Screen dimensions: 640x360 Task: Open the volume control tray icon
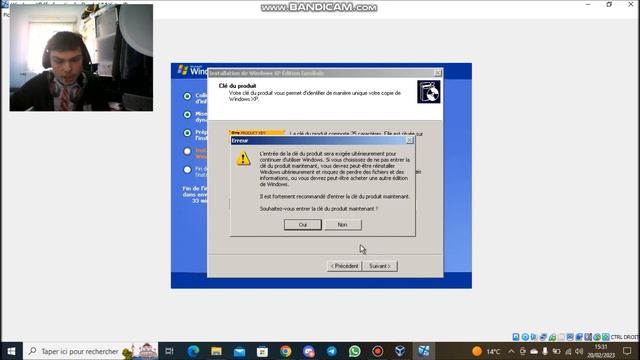579,351
